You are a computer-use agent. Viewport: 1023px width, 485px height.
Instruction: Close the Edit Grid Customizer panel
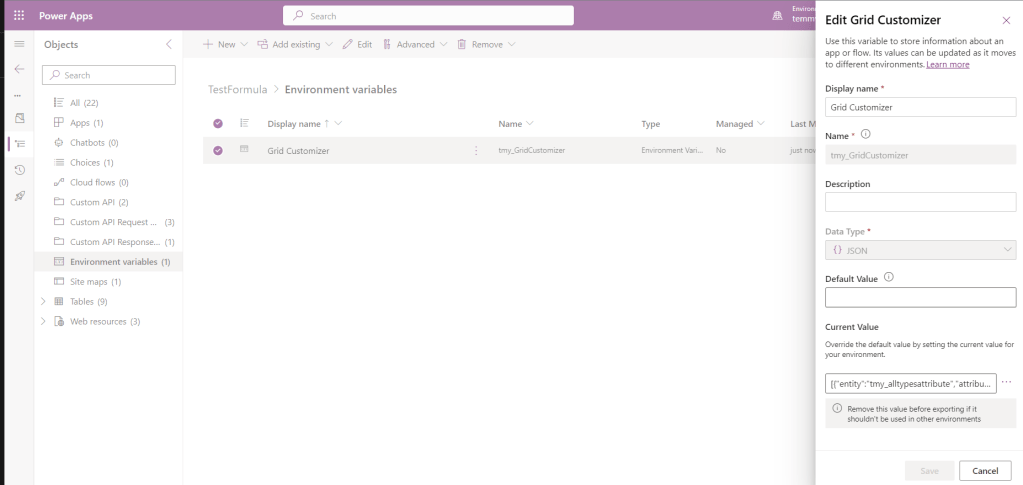click(1006, 21)
